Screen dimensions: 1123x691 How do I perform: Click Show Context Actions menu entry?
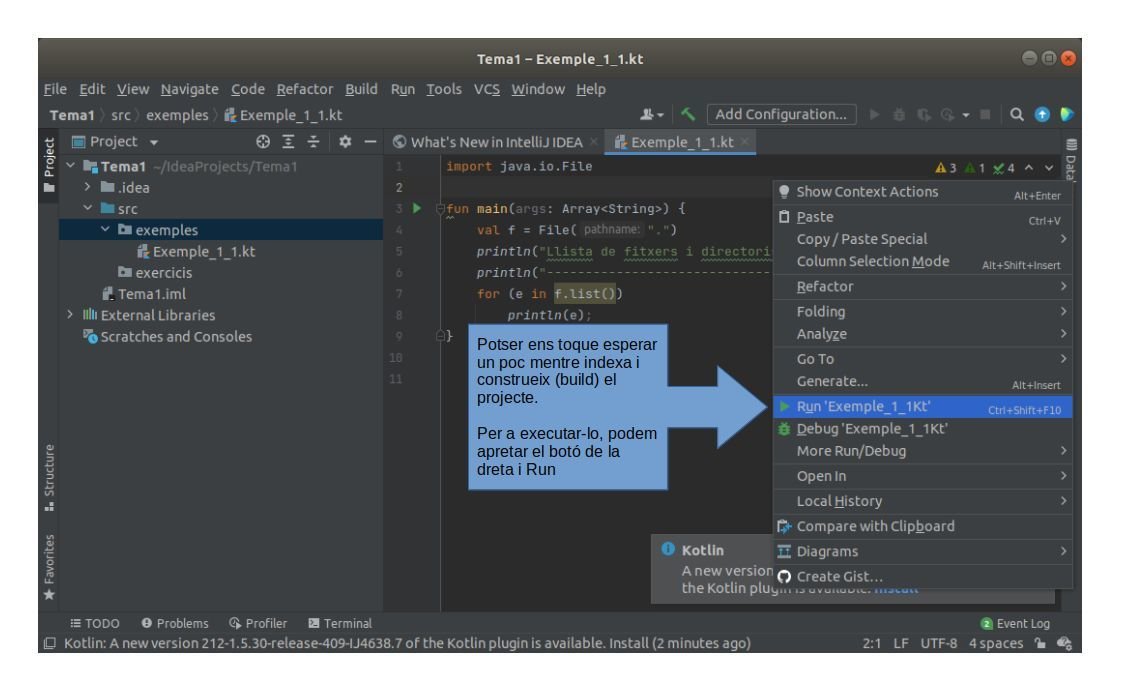tap(922, 192)
